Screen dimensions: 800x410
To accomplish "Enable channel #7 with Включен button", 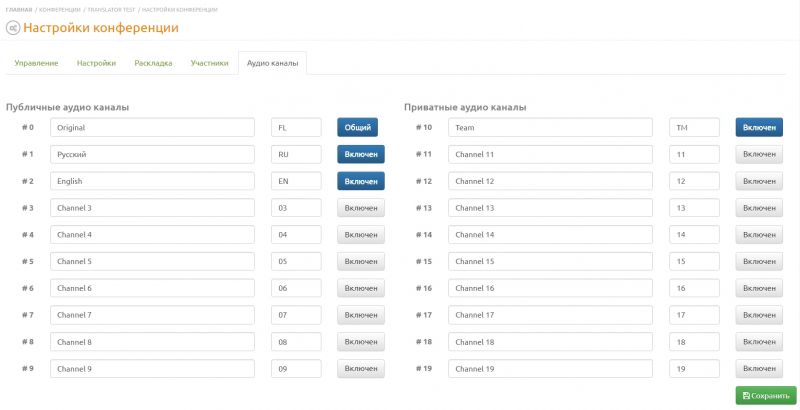I will coord(361,315).
